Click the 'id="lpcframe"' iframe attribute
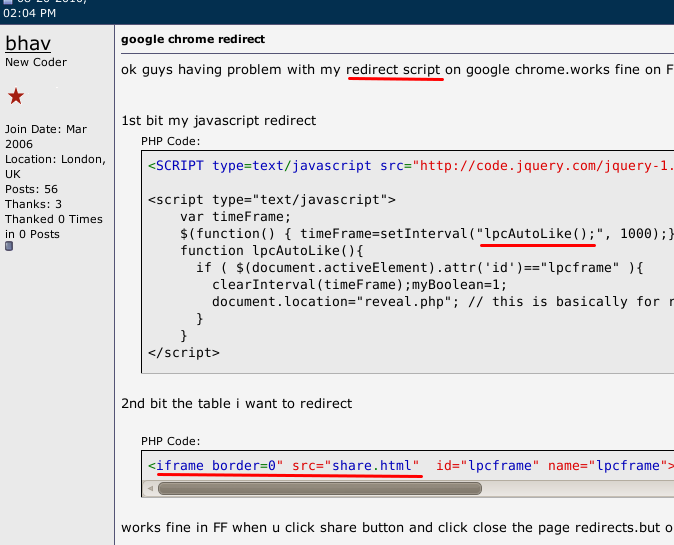 click(487, 466)
